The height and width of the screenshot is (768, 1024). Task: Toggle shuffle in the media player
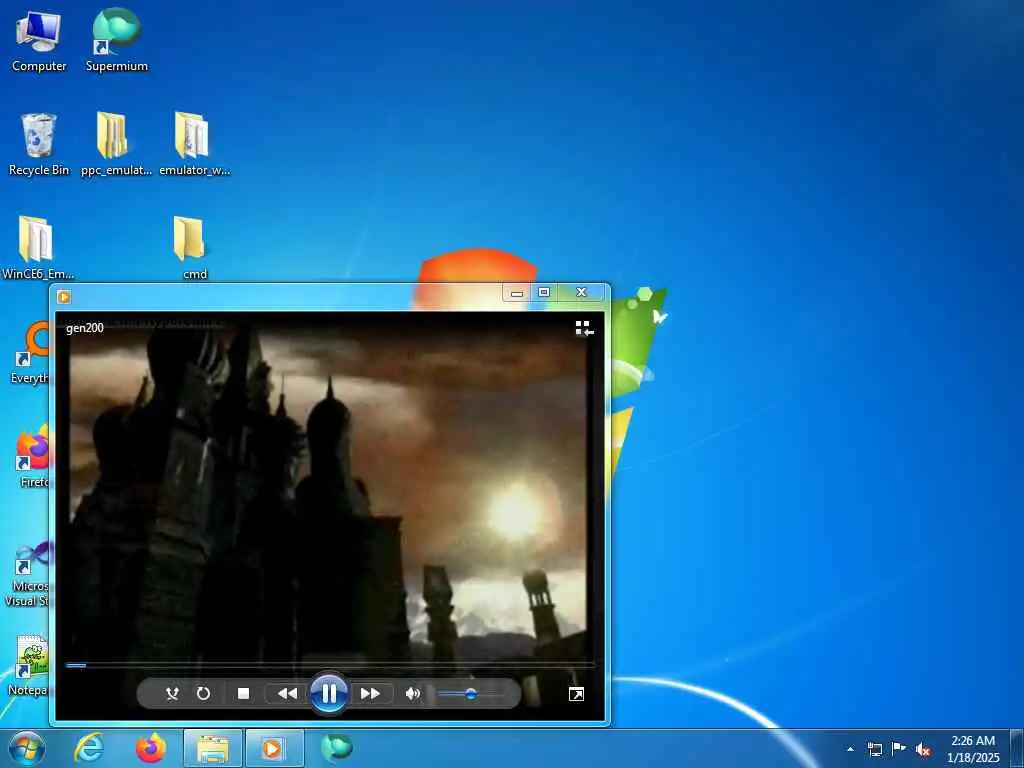point(172,693)
